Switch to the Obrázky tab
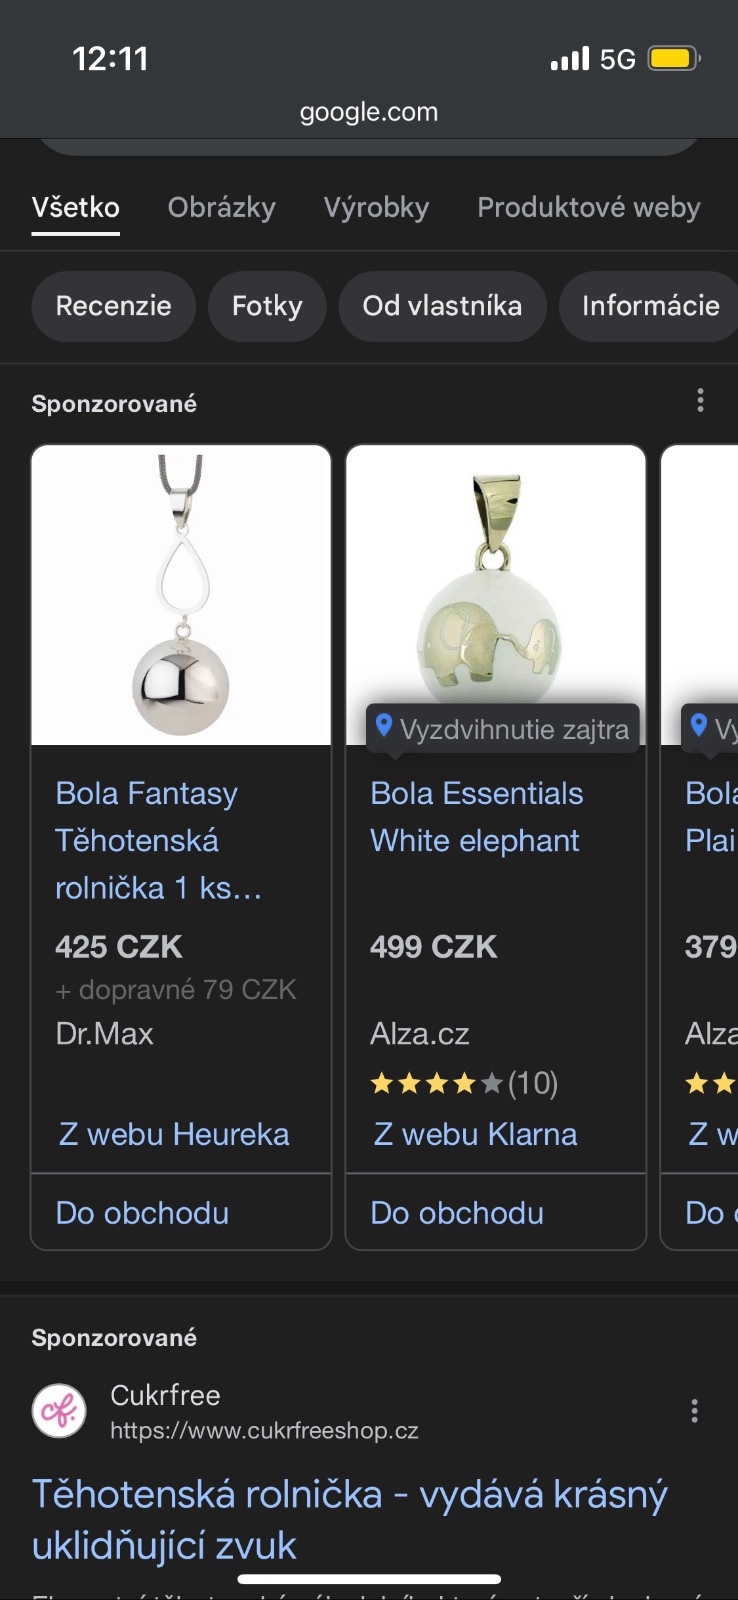The height and width of the screenshot is (1600, 738). [221, 207]
